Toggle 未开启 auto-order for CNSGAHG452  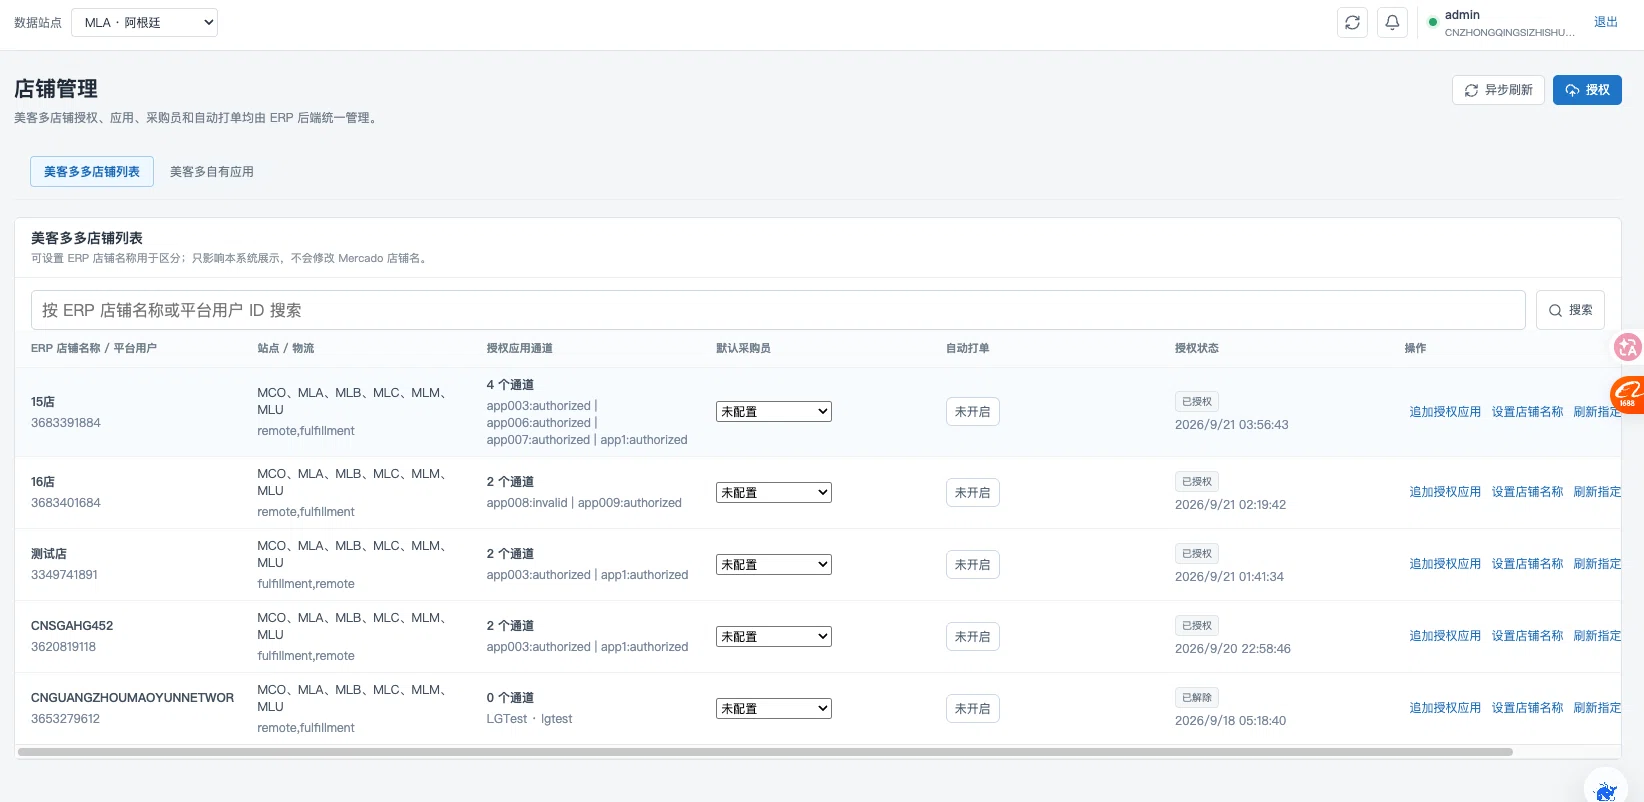point(972,637)
